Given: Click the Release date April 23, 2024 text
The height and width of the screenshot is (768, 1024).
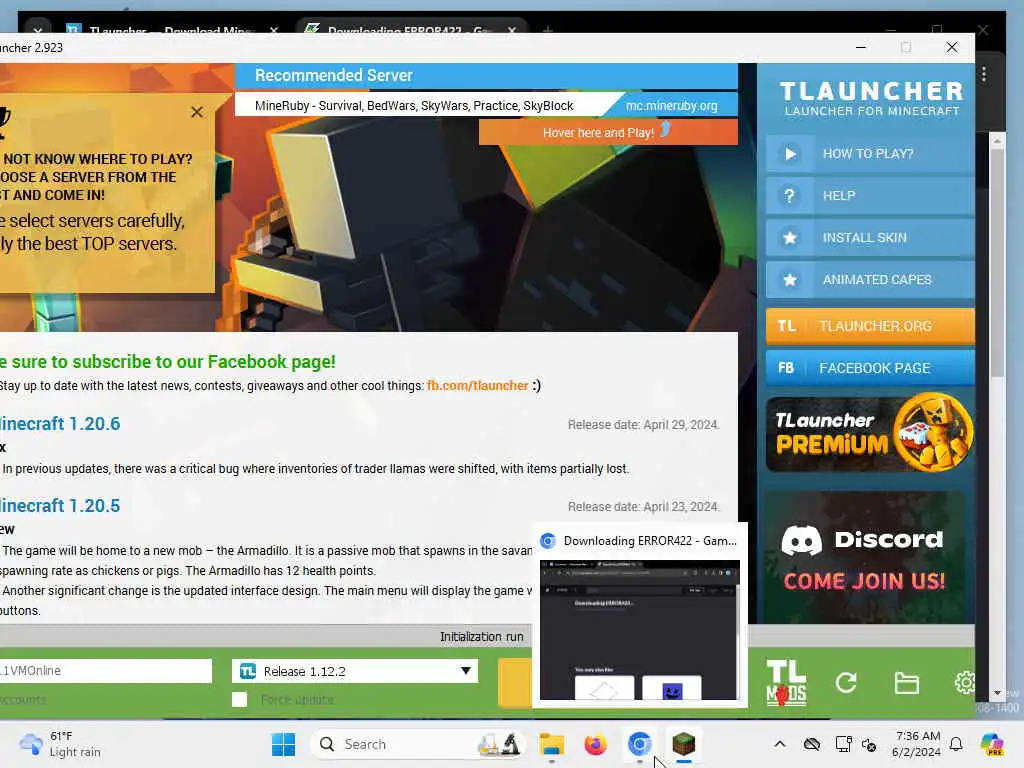Looking at the screenshot, I should tap(643, 507).
